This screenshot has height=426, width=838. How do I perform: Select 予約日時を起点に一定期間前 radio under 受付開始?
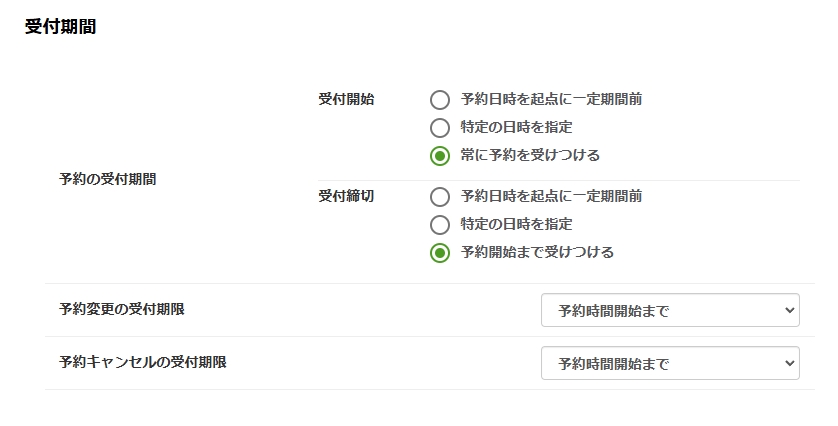point(440,100)
